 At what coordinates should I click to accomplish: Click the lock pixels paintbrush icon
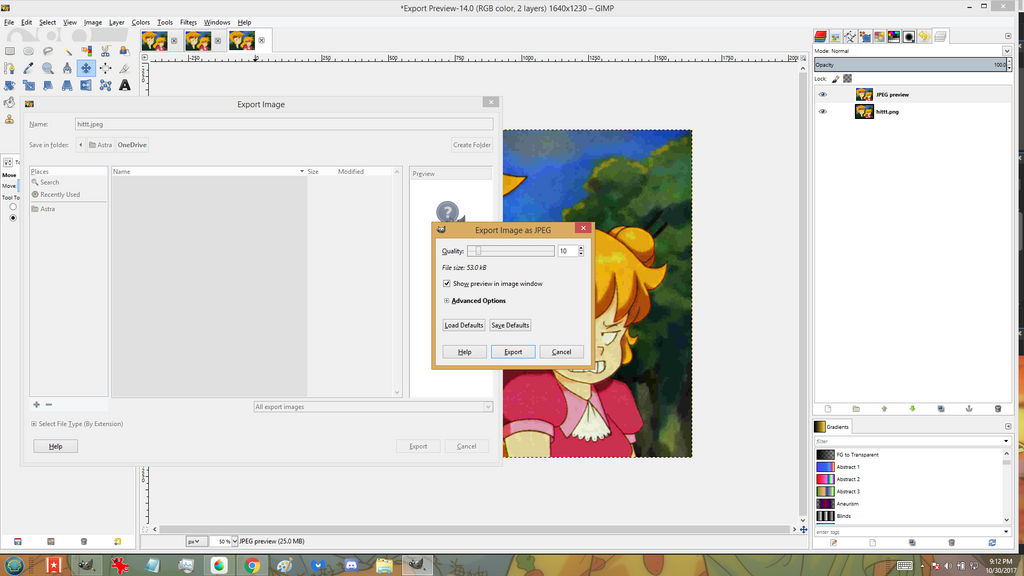pos(836,78)
